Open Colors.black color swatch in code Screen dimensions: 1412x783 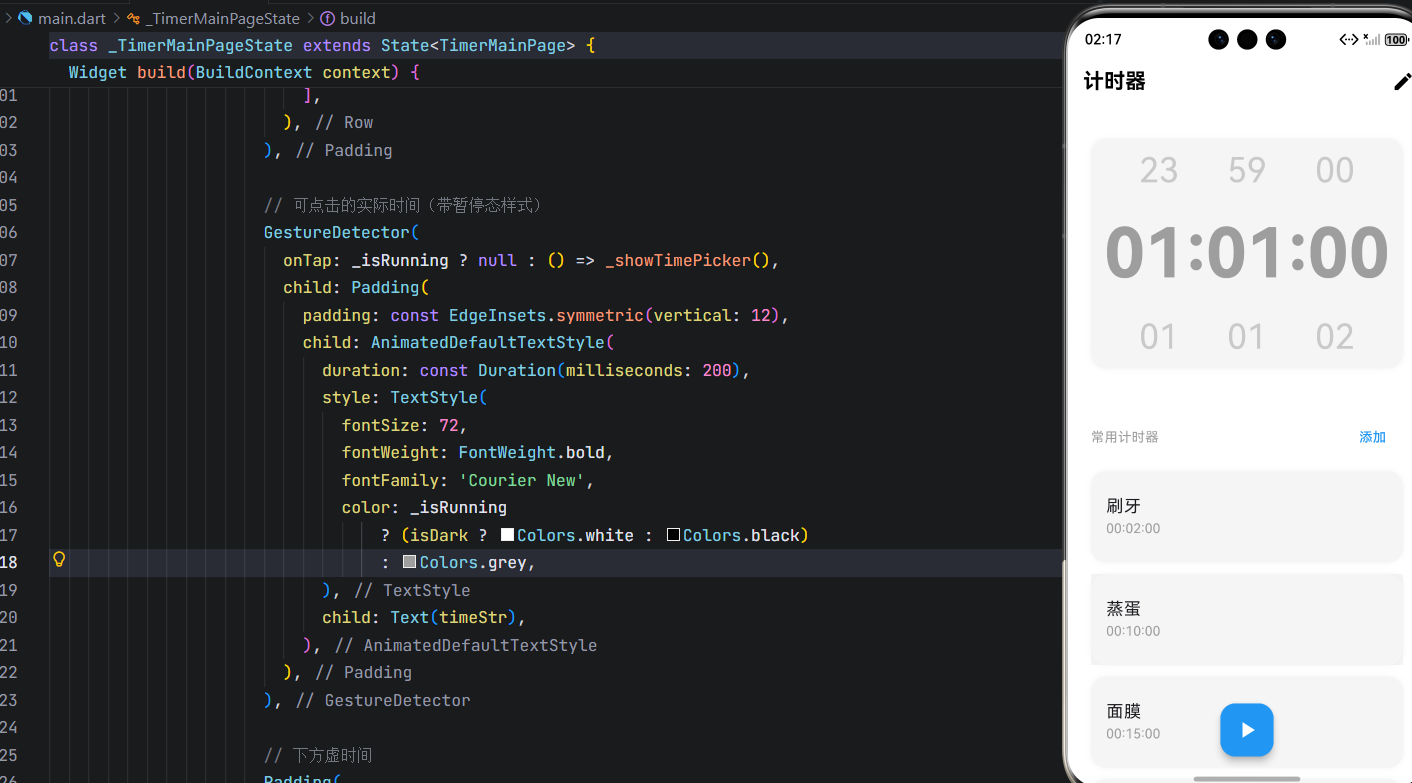(x=673, y=535)
